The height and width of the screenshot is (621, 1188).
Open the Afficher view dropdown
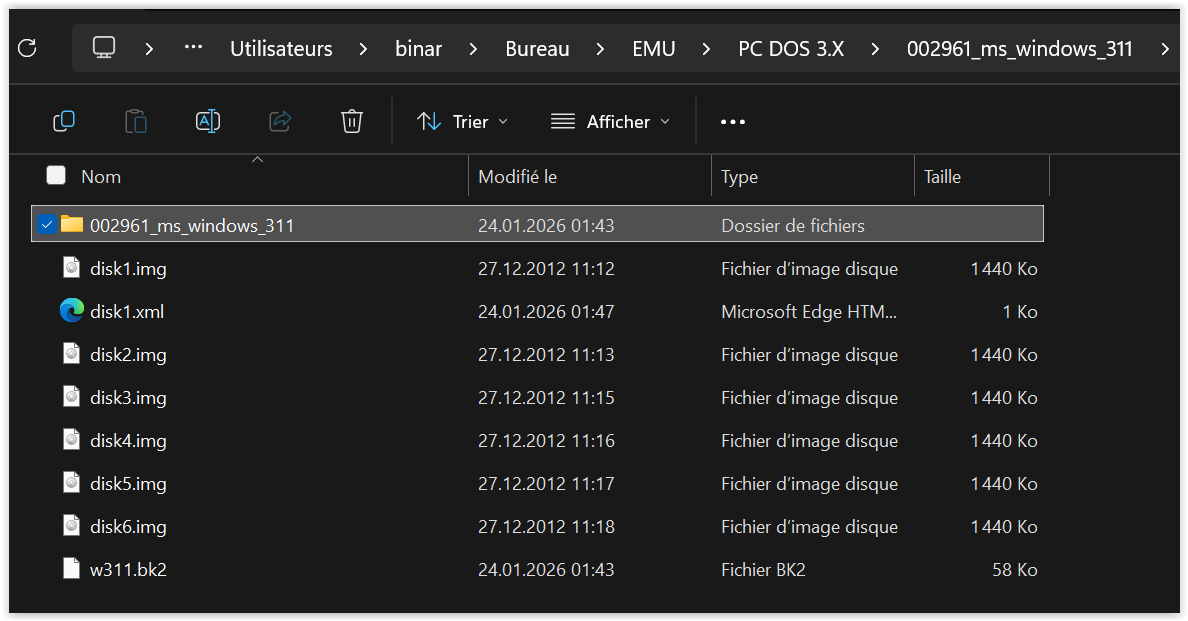pyautogui.click(x=610, y=121)
